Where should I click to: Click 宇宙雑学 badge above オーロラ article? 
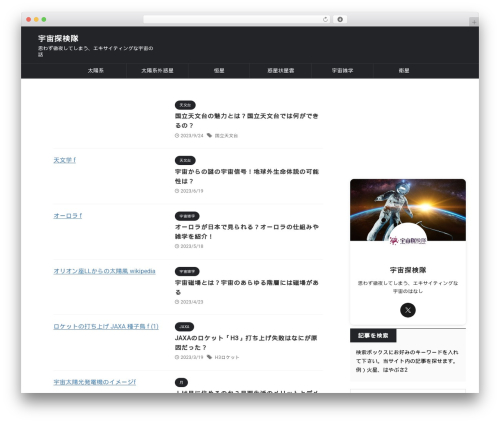(x=187, y=216)
